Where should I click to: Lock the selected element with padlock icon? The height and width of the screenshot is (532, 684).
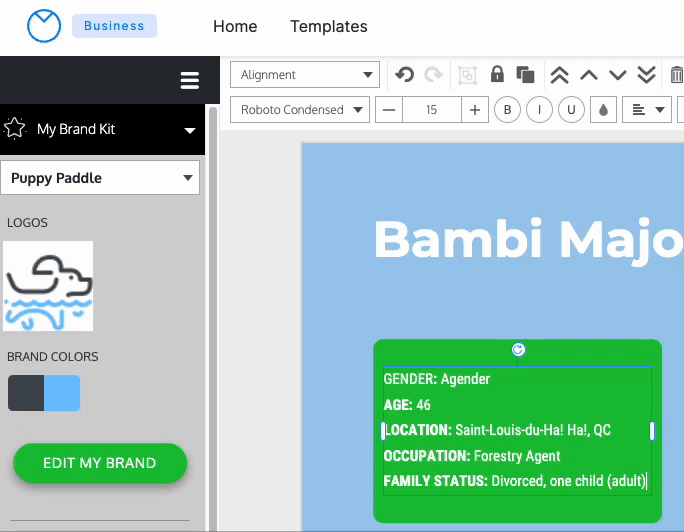point(496,75)
